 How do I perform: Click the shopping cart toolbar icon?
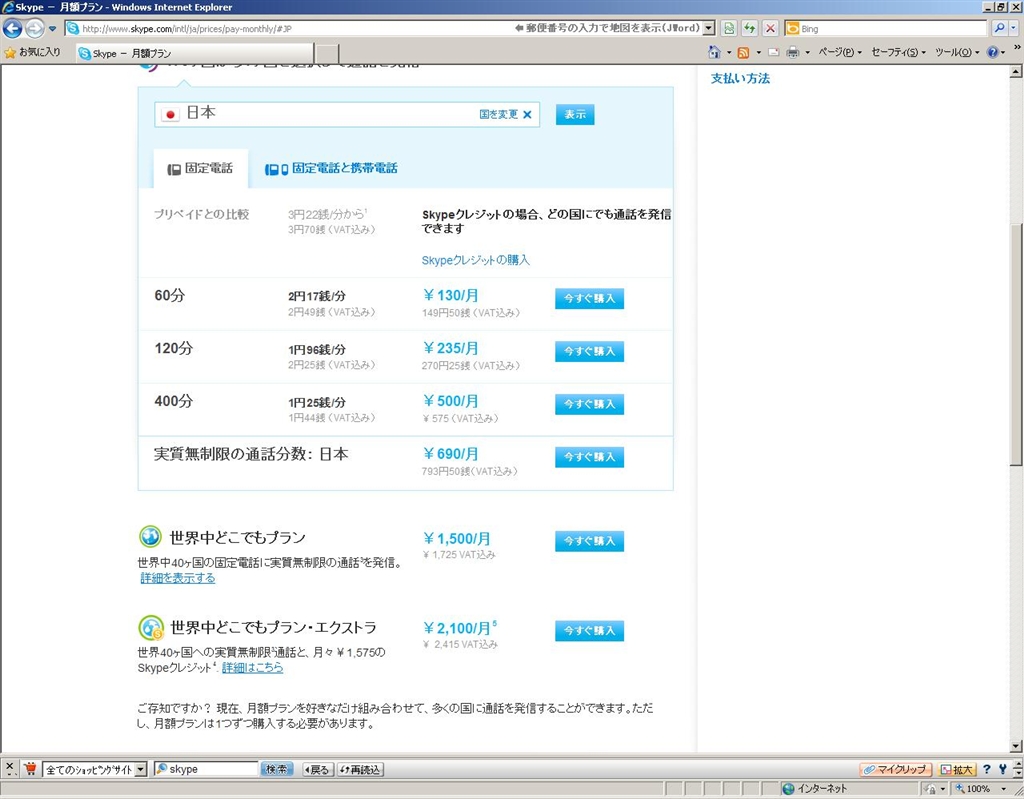tap(30, 769)
